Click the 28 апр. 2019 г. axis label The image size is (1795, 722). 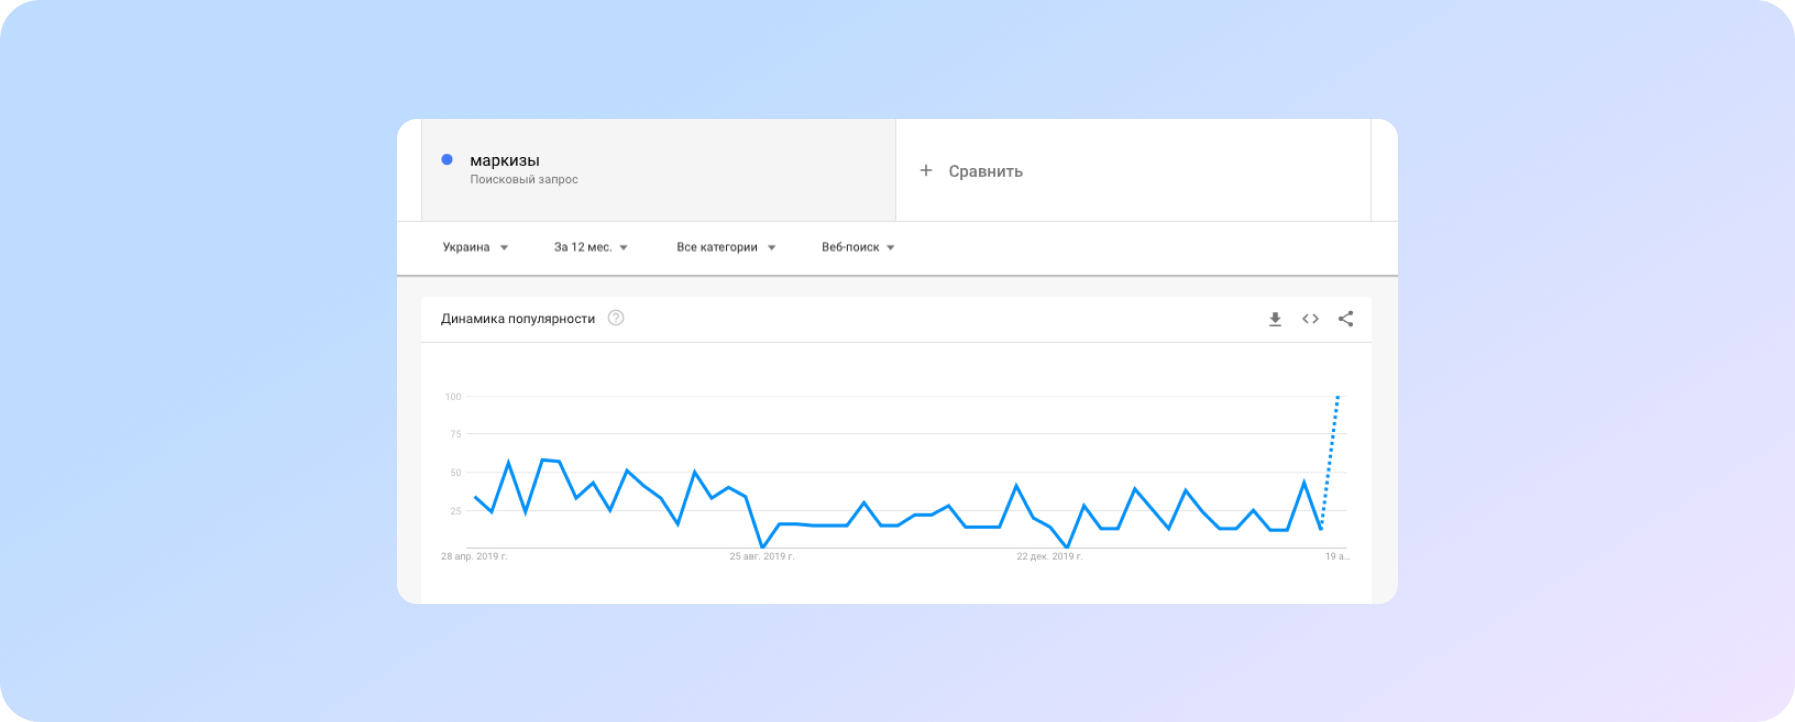pos(474,556)
